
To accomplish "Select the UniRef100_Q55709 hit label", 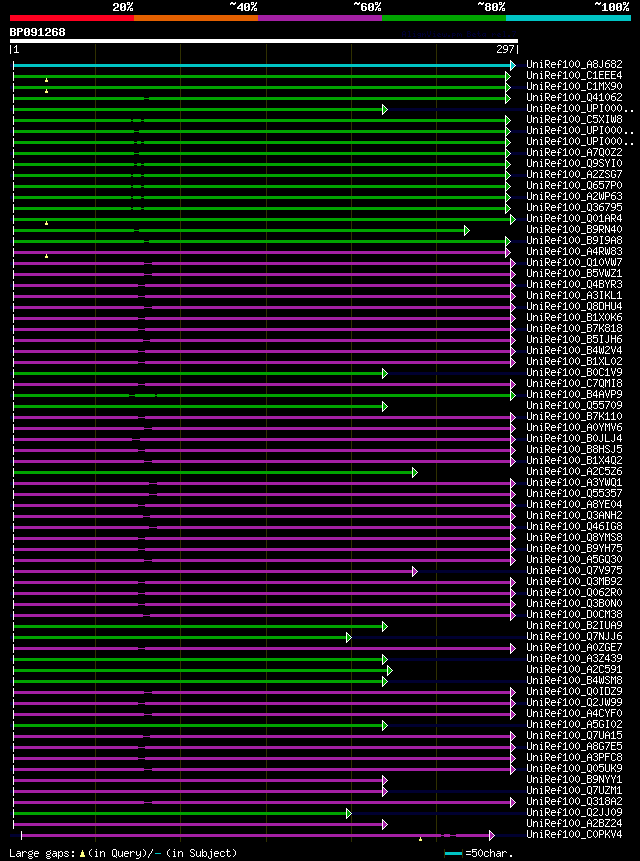I will 574,405.
